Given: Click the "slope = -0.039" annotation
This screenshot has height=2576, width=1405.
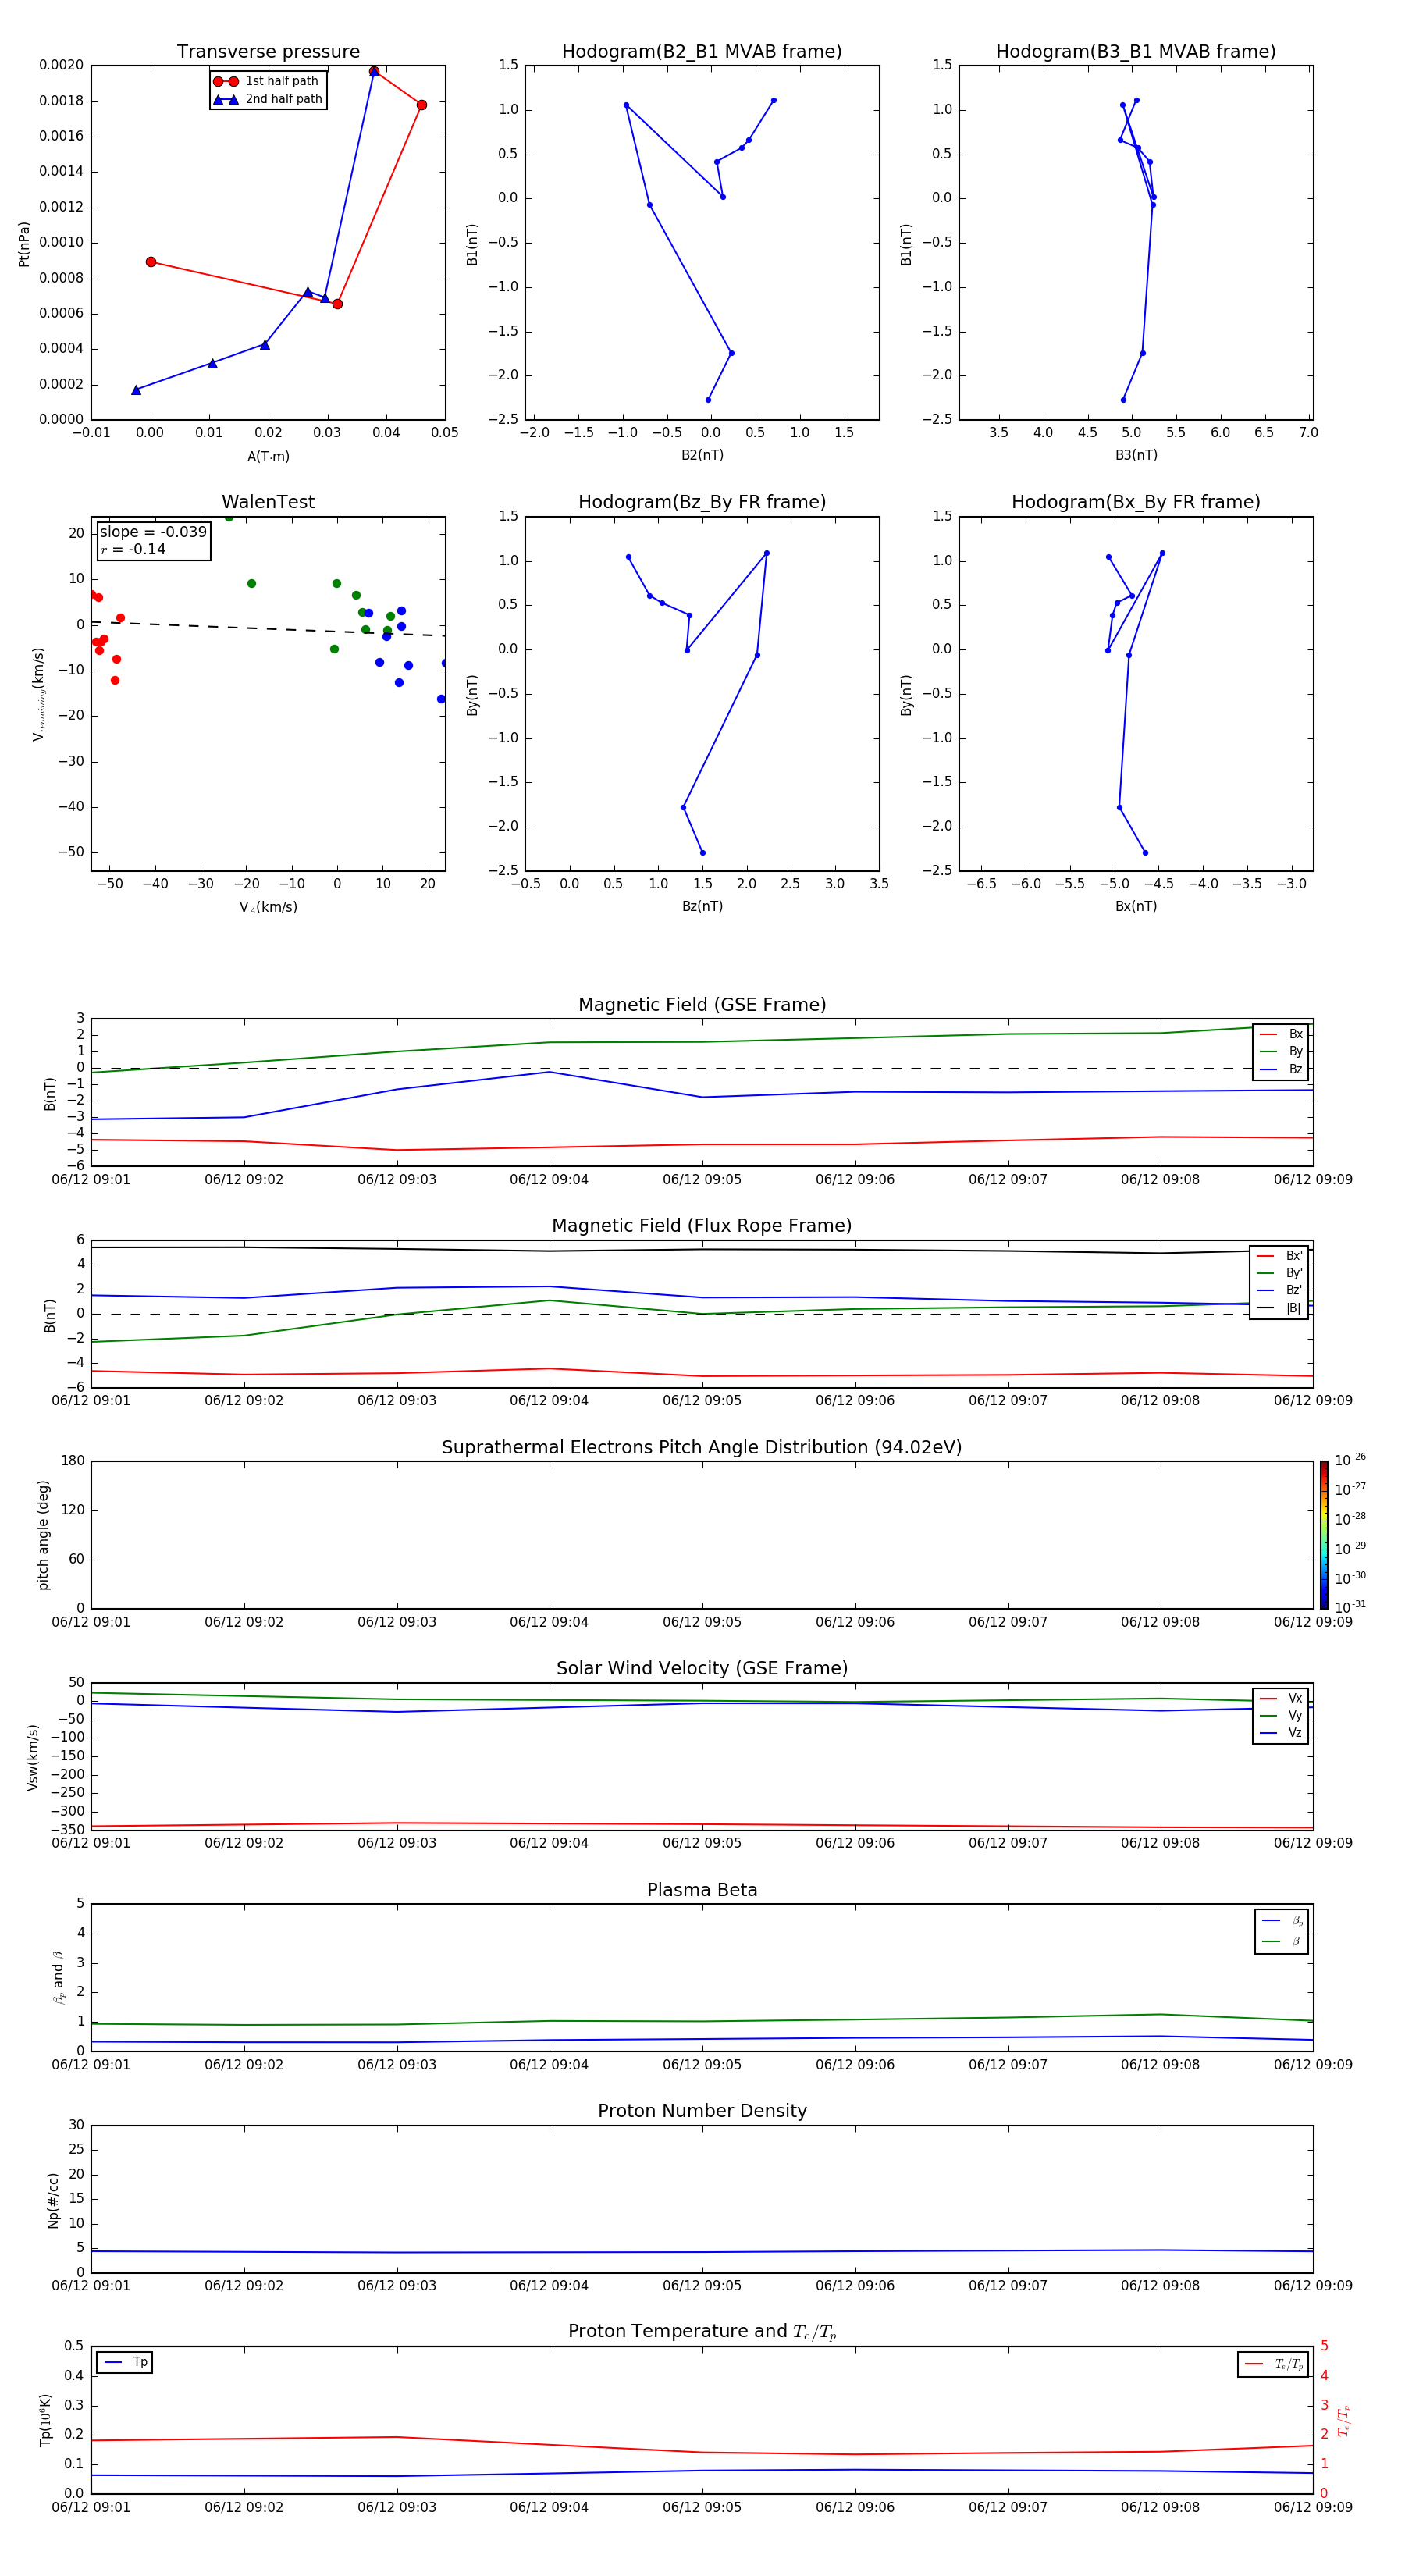Looking at the screenshot, I should point(153,532).
